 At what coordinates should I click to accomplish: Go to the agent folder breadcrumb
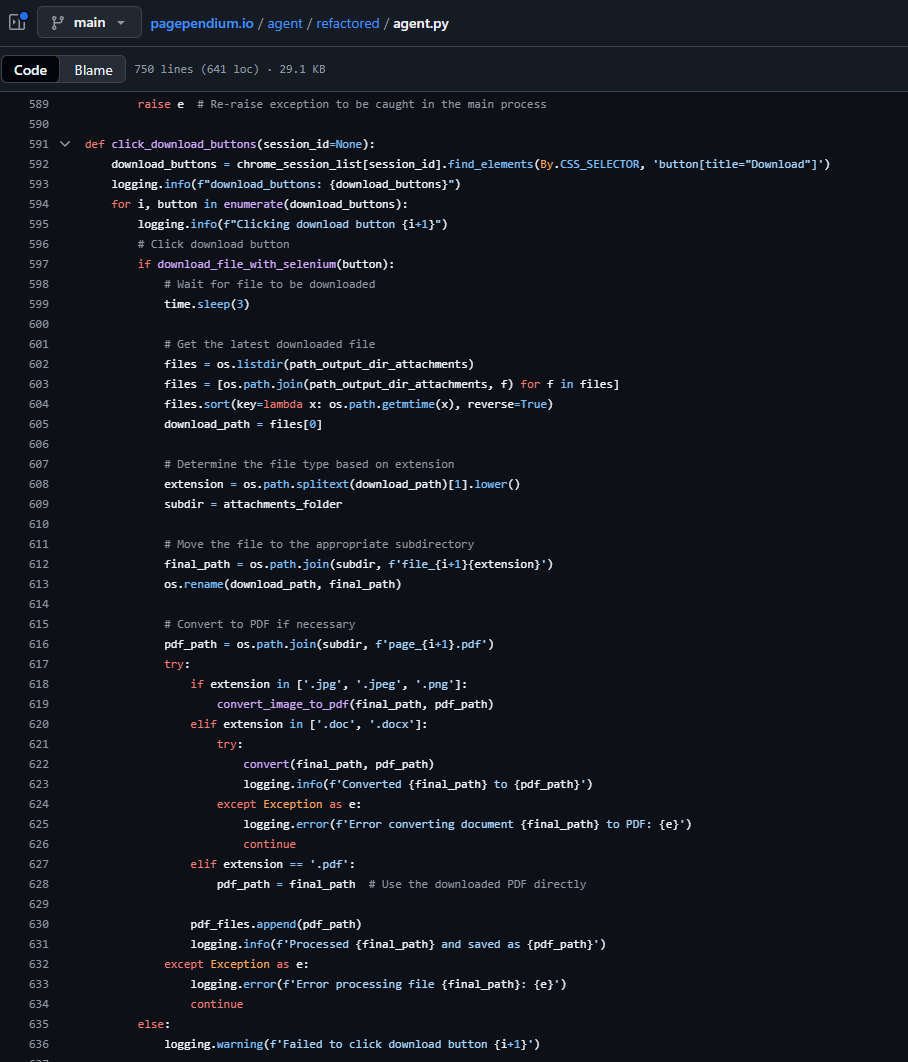[285, 23]
